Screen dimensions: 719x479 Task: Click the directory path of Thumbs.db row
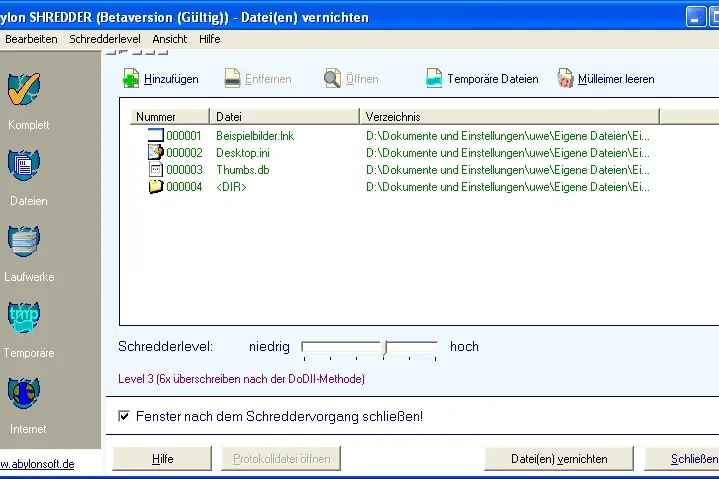[508, 170]
